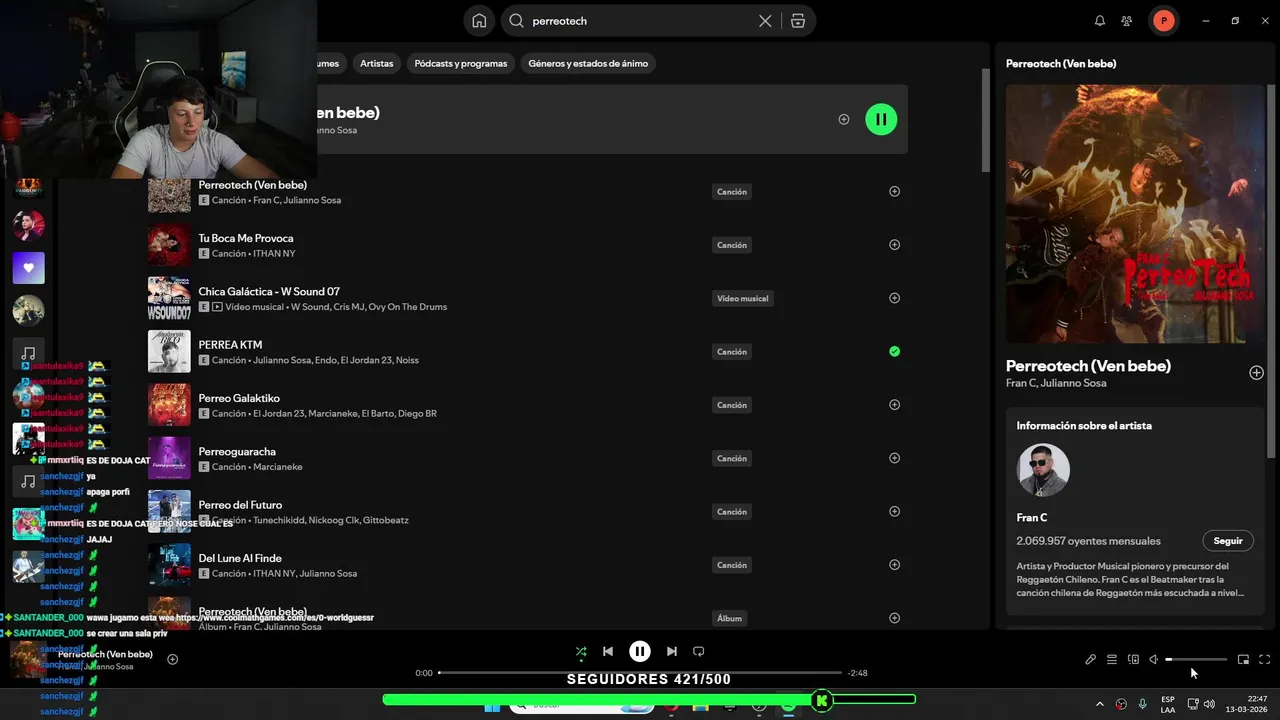Add Tu Boca Me Provoca to library
This screenshot has width=1280, height=720.
click(x=894, y=245)
